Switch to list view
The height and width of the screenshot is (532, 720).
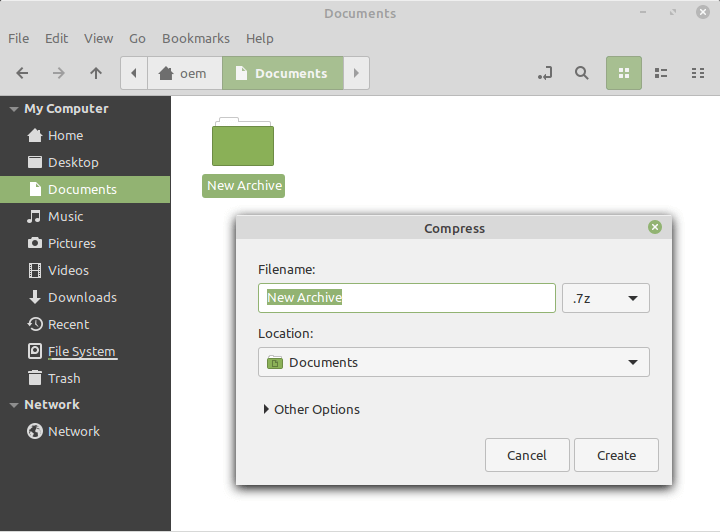661,73
